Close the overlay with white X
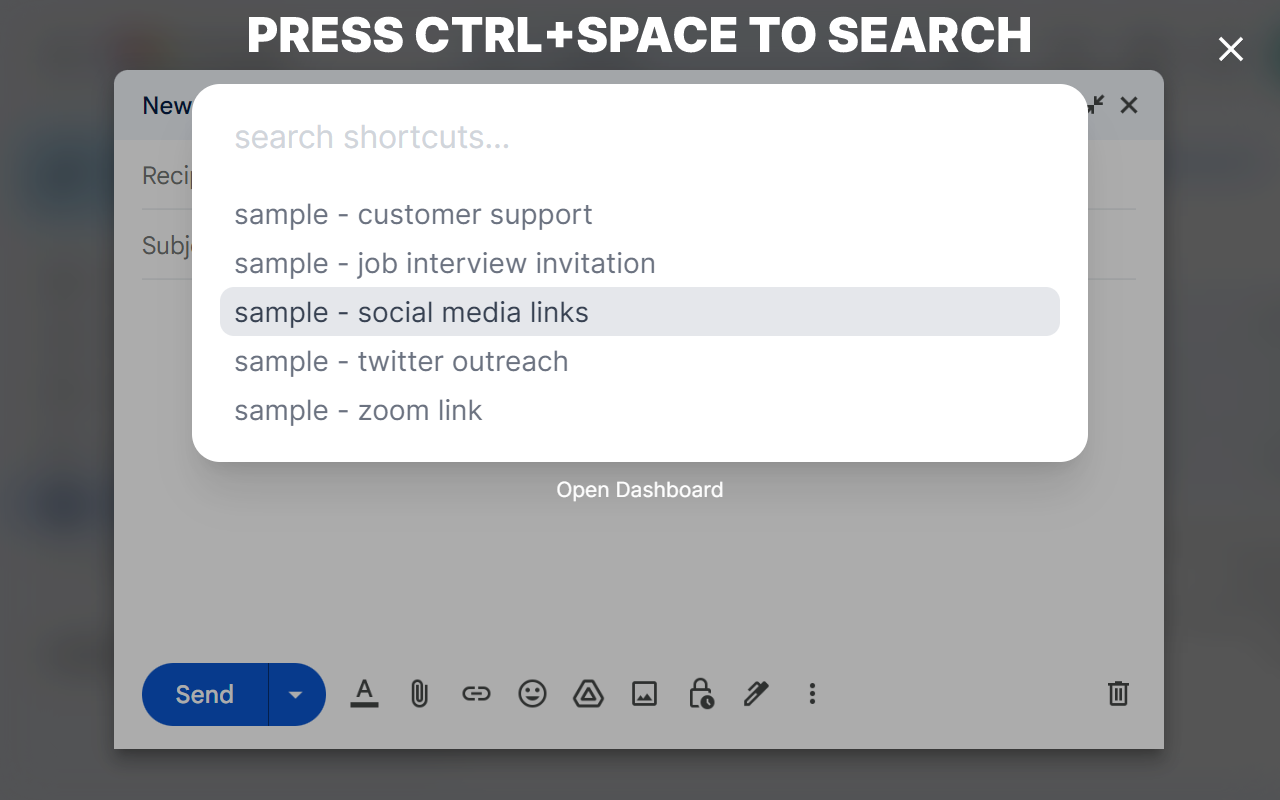The image size is (1280, 800). (1231, 49)
